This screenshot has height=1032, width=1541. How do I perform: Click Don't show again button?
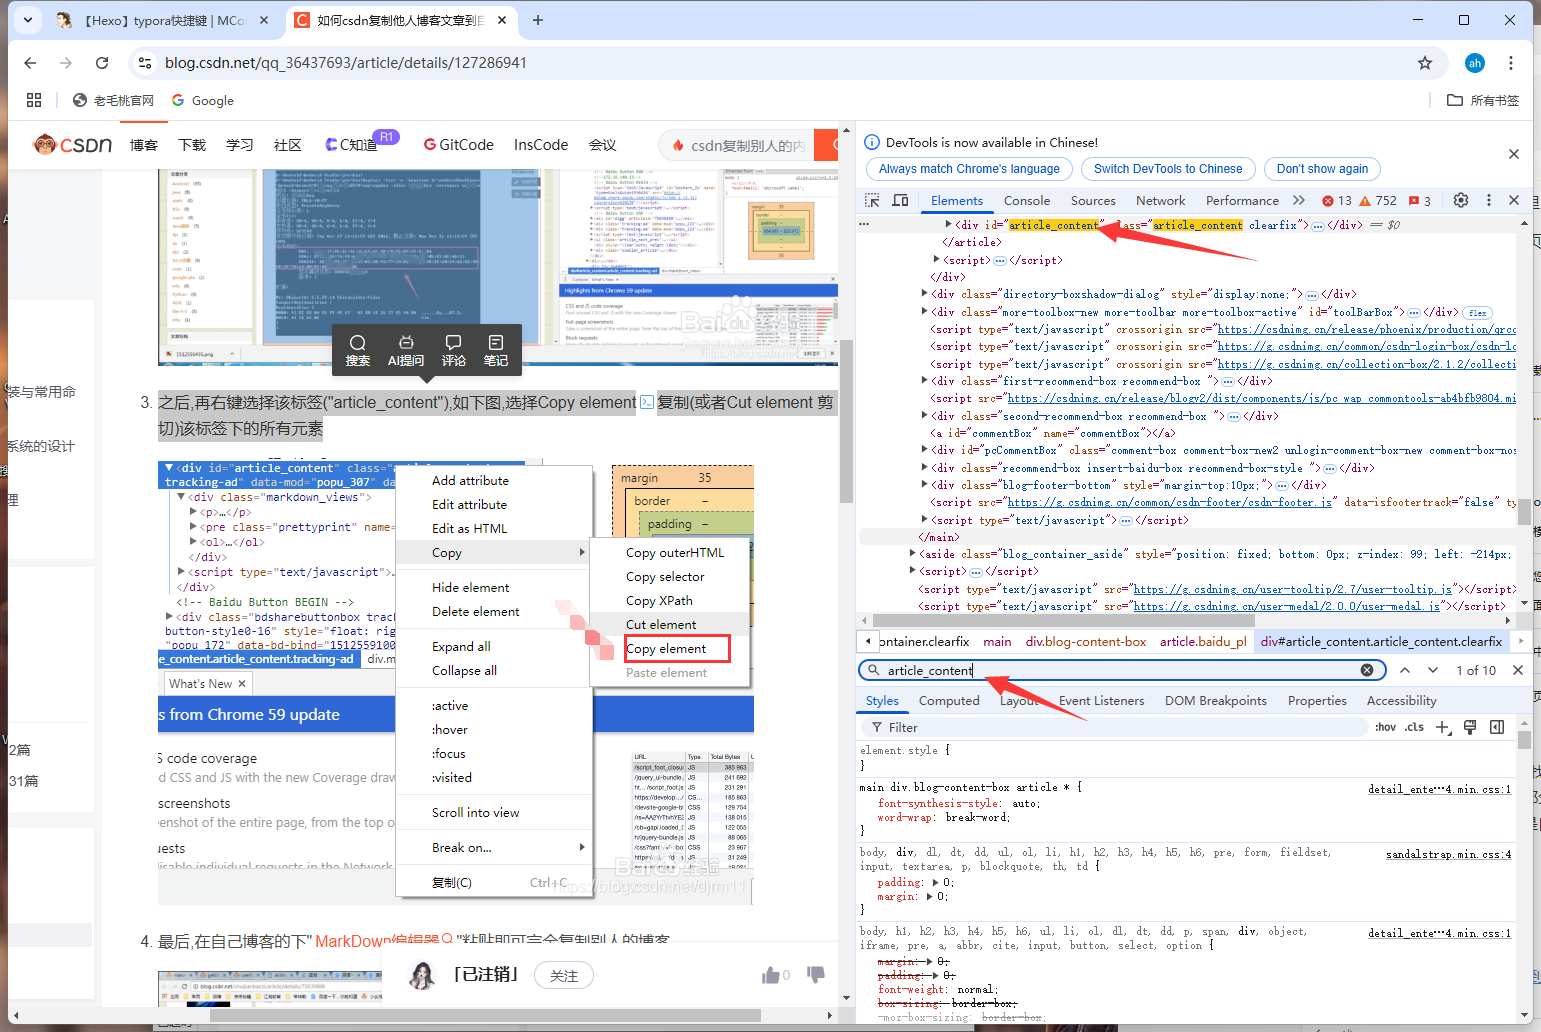(x=1322, y=169)
